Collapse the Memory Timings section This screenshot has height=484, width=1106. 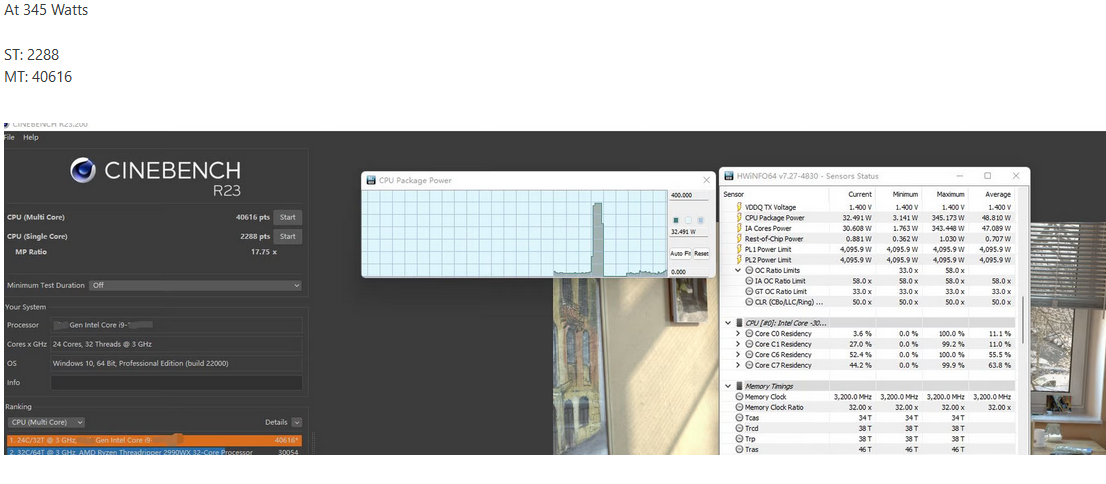(x=728, y=386)
